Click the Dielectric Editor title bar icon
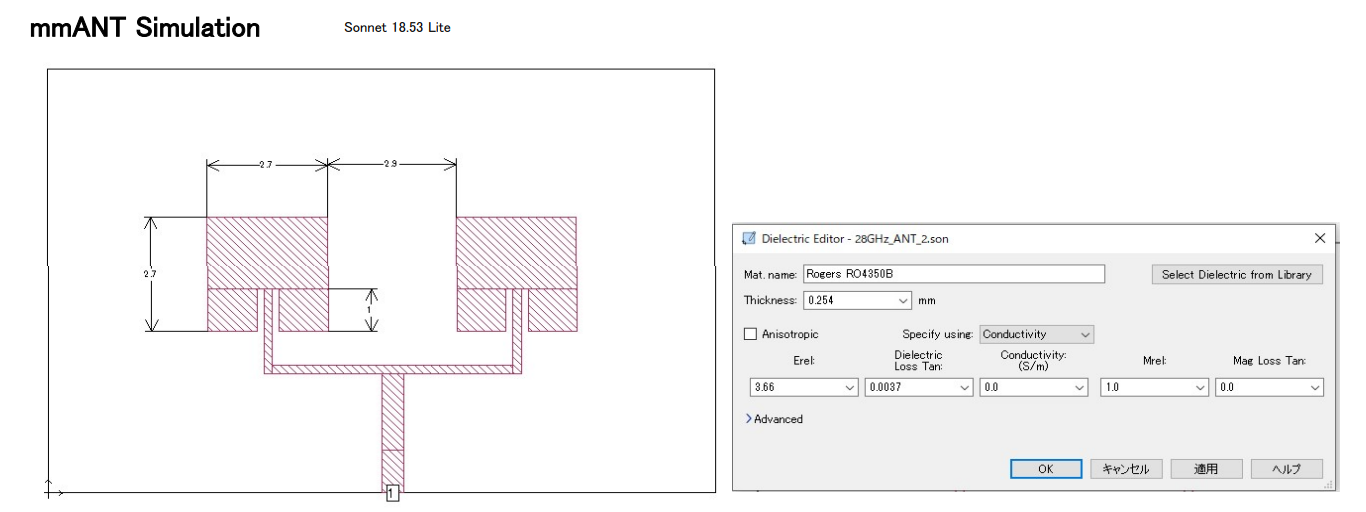This screenshot has width=1366, height=512. [749, 238]
